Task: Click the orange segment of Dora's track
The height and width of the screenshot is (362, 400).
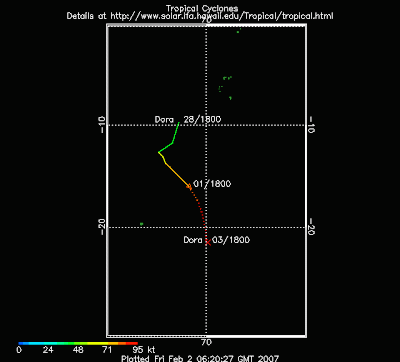Action: tap(177, 174)
